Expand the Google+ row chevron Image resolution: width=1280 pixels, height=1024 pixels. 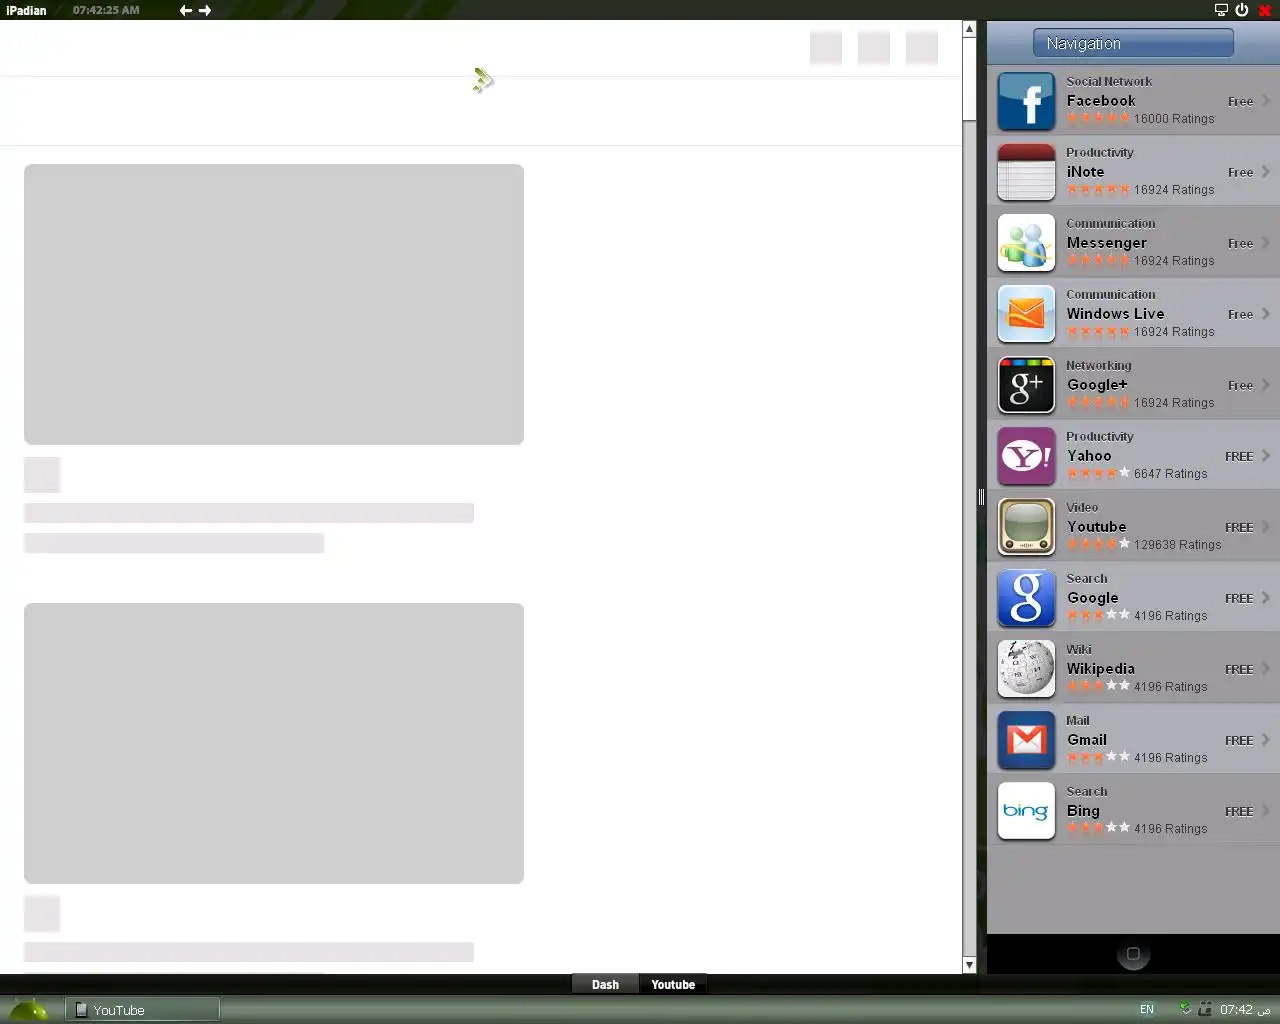pos(1266,385)
